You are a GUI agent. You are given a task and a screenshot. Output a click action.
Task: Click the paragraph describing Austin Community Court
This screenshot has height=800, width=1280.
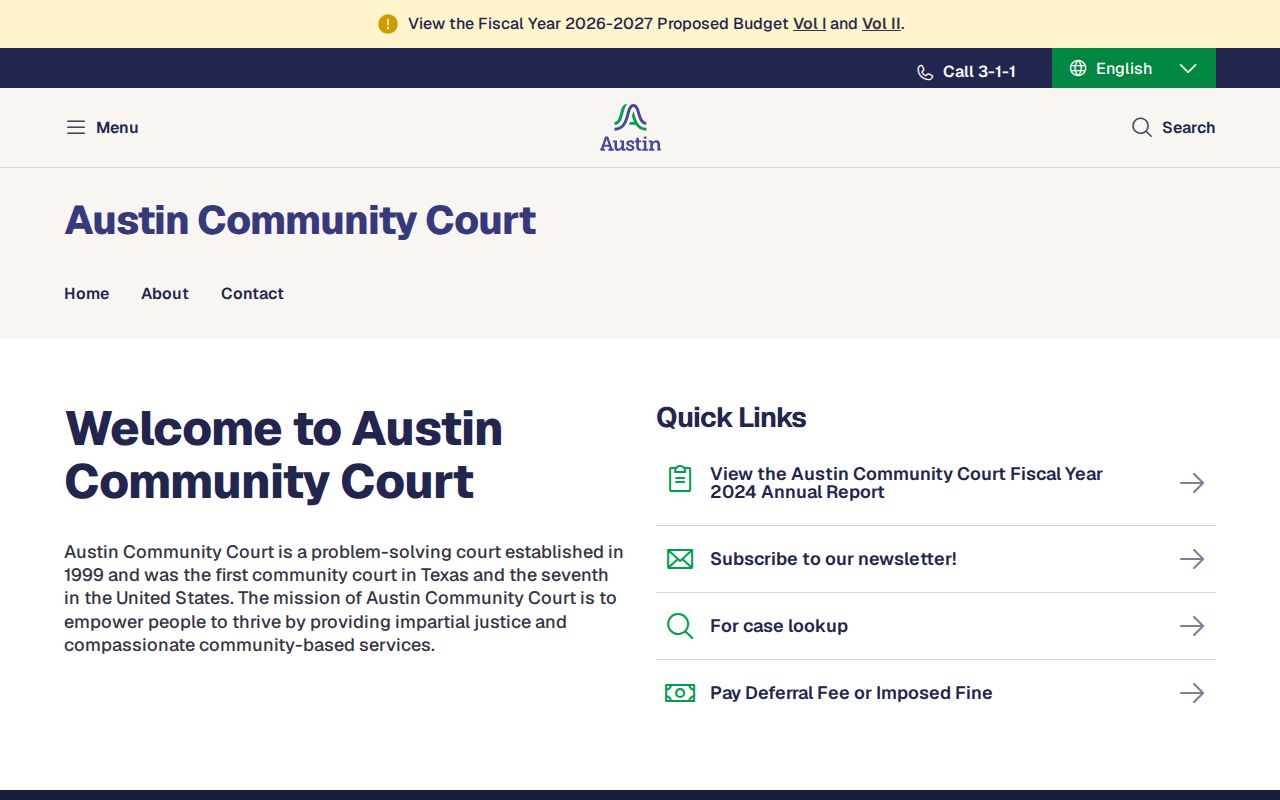(344, 598)
